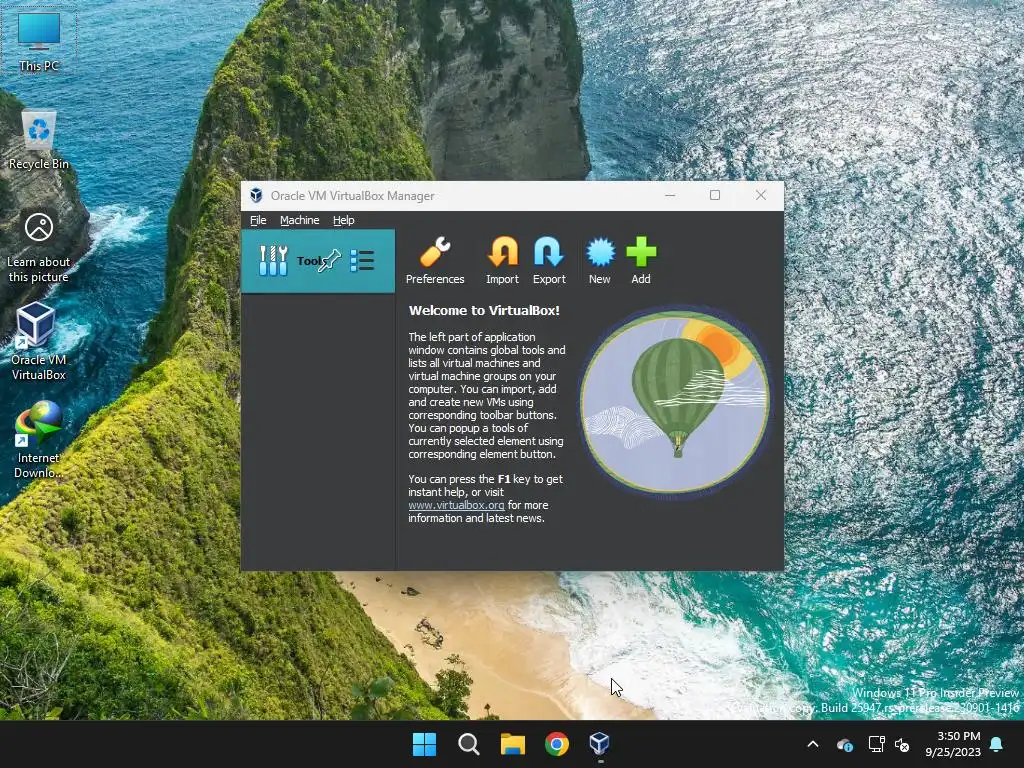
Task: Select Oracle VM VirtualBox desktop shortcut
Action: point(39,342)
